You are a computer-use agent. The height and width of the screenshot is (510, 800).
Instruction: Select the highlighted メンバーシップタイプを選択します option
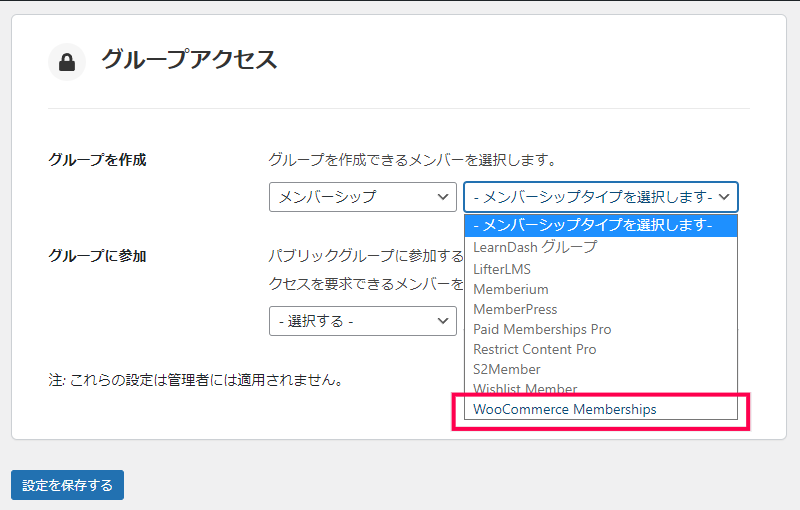601,225
